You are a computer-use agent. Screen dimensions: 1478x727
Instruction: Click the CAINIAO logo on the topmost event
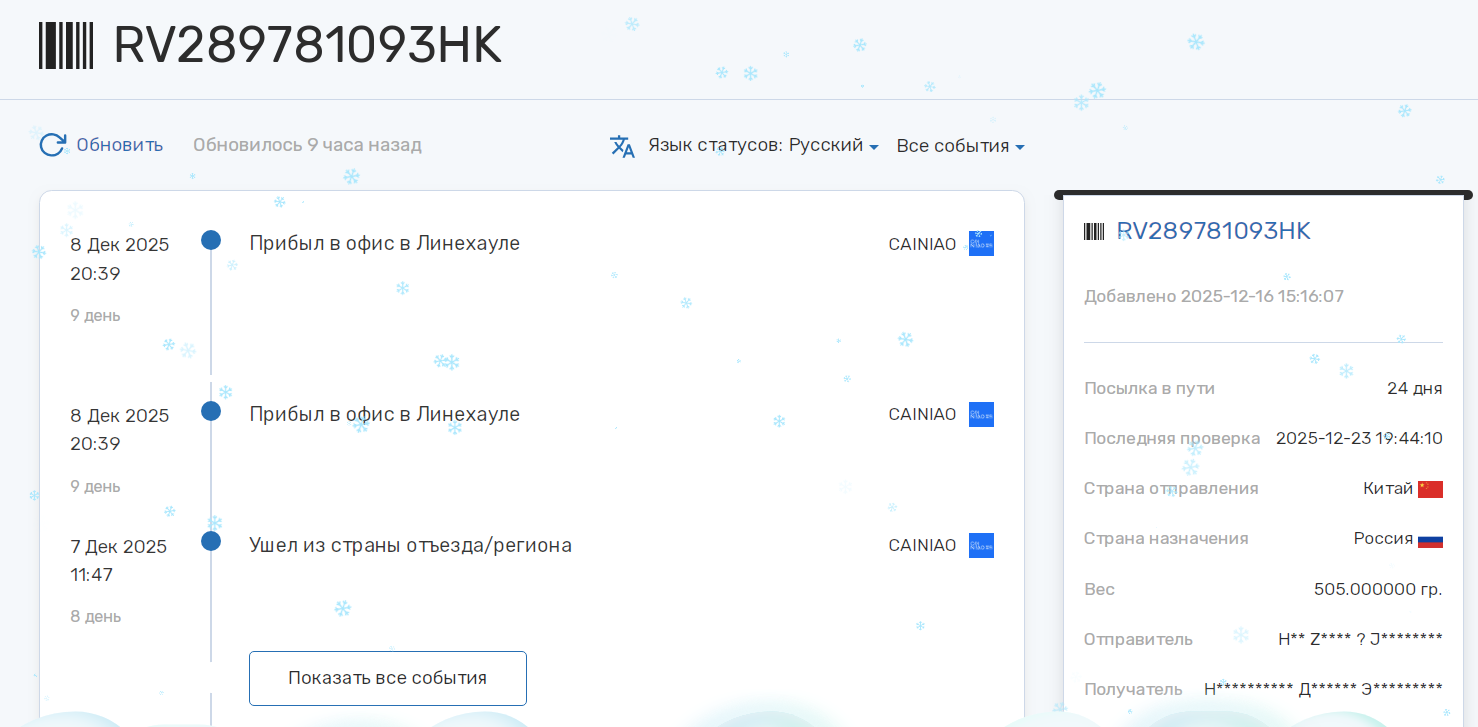coord(981,244)
